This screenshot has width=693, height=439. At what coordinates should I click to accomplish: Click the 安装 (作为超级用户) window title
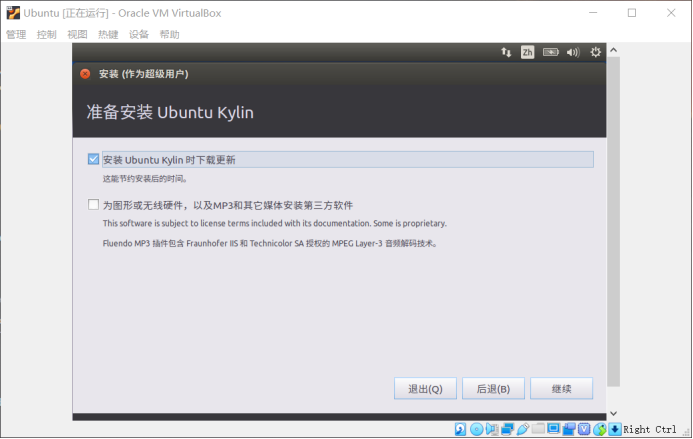[x=144, y=74]
